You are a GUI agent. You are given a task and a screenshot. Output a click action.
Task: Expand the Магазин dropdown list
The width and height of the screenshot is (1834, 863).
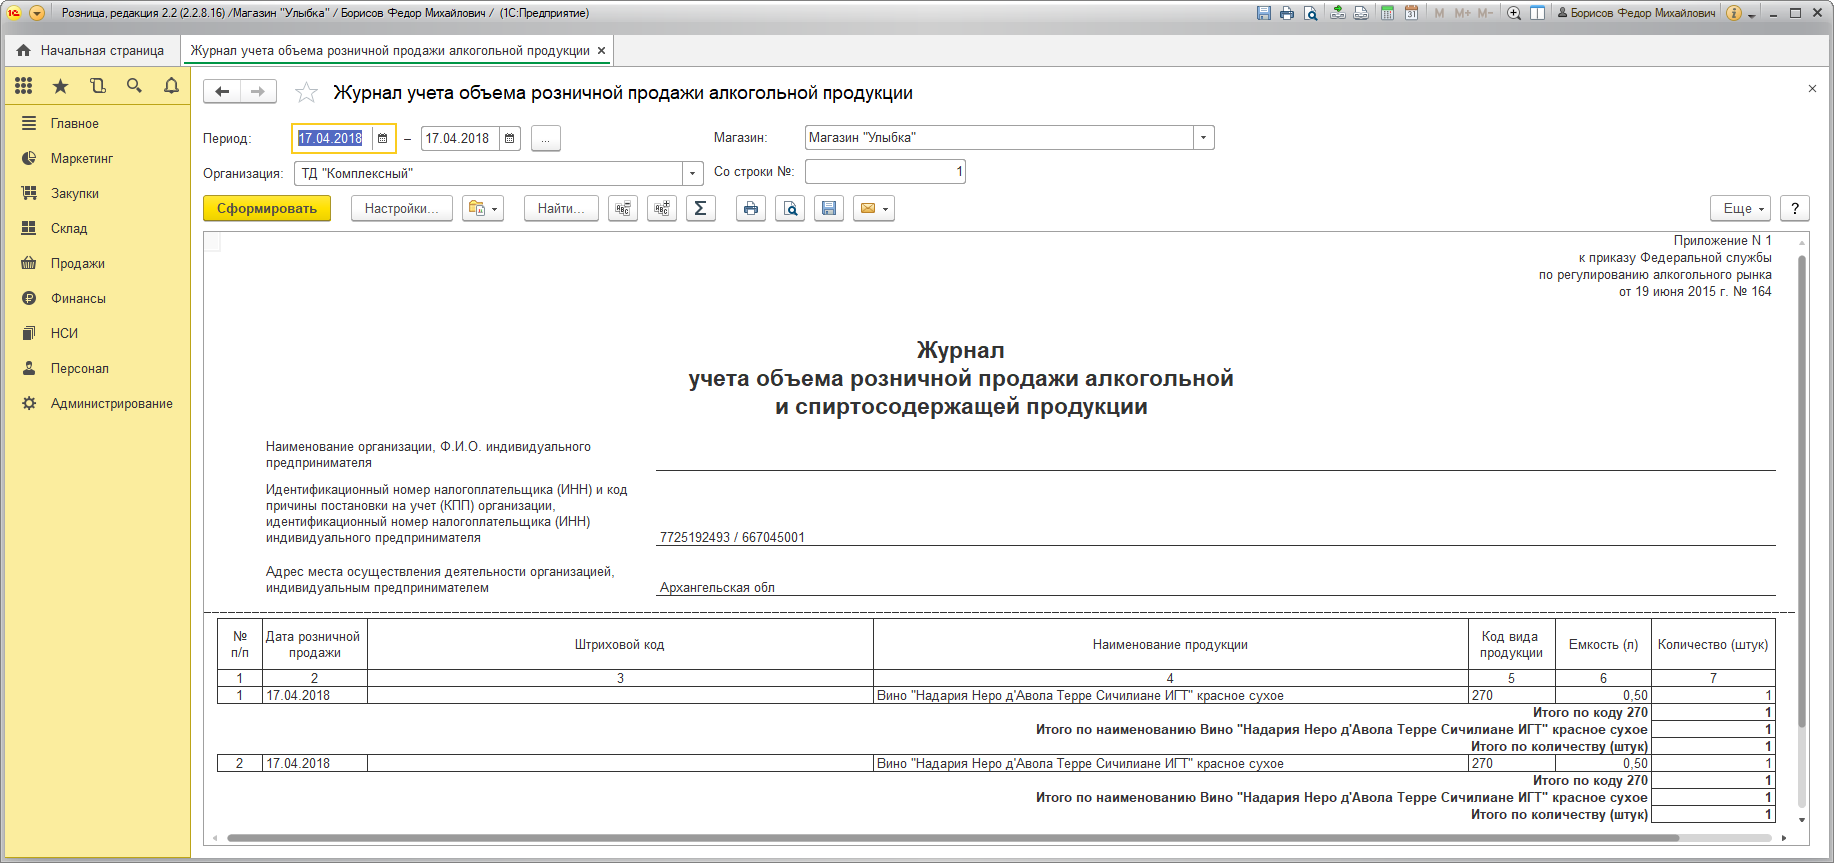(1204, 138)
